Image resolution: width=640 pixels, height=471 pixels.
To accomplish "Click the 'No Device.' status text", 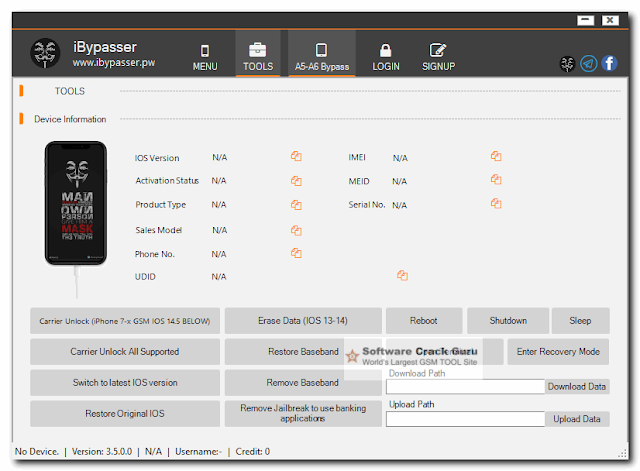I will click(x=37, y=451).
